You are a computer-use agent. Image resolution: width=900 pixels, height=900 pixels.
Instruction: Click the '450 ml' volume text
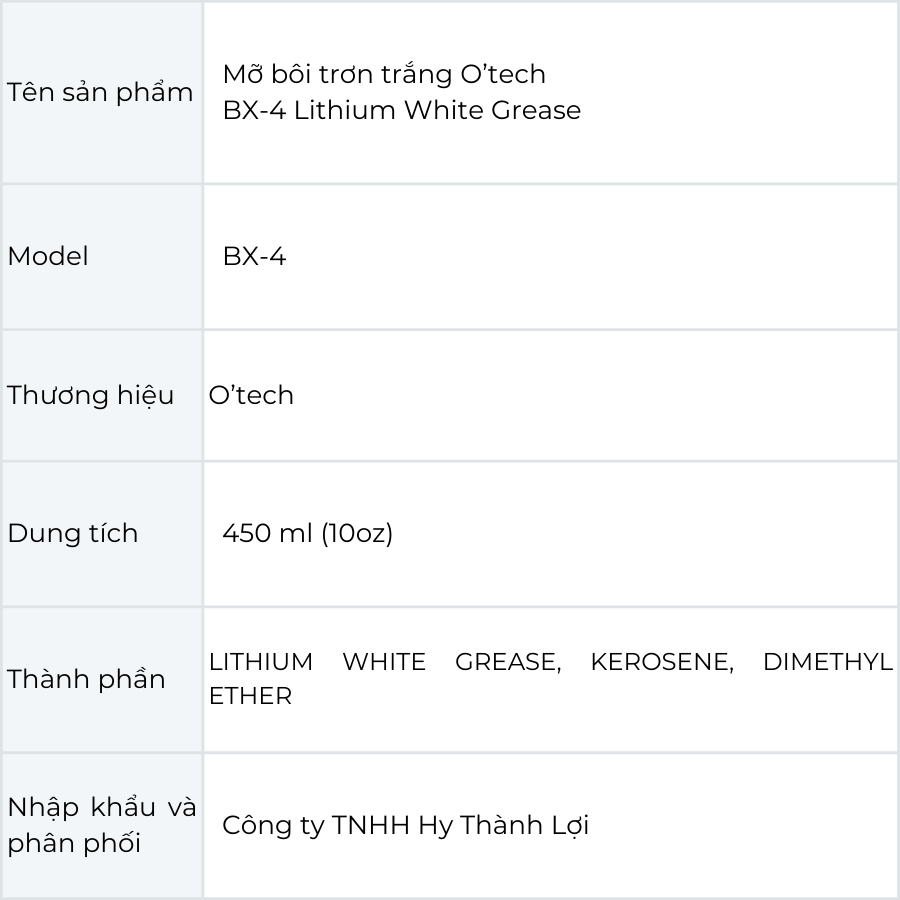tap(267, 533)
